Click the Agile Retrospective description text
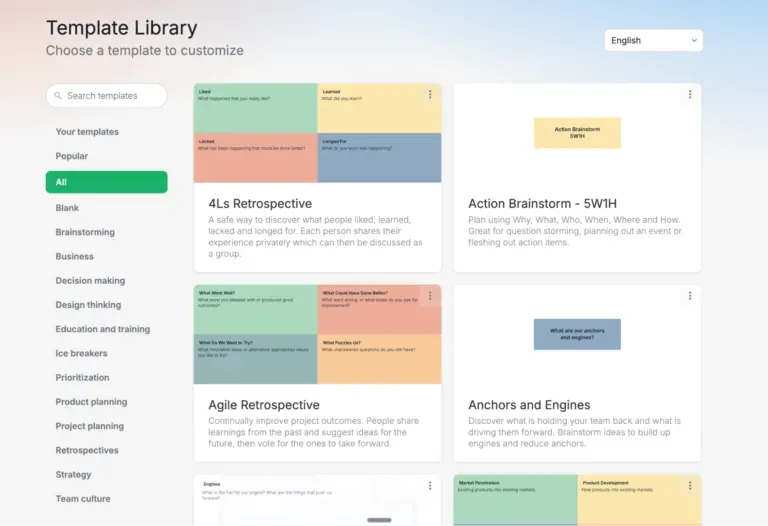This screenshot has width=768, height=526. click(313, 432)
